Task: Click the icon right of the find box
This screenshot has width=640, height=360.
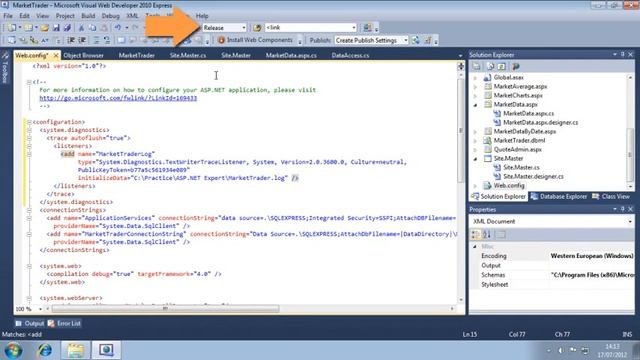Action: click(367, 27)
